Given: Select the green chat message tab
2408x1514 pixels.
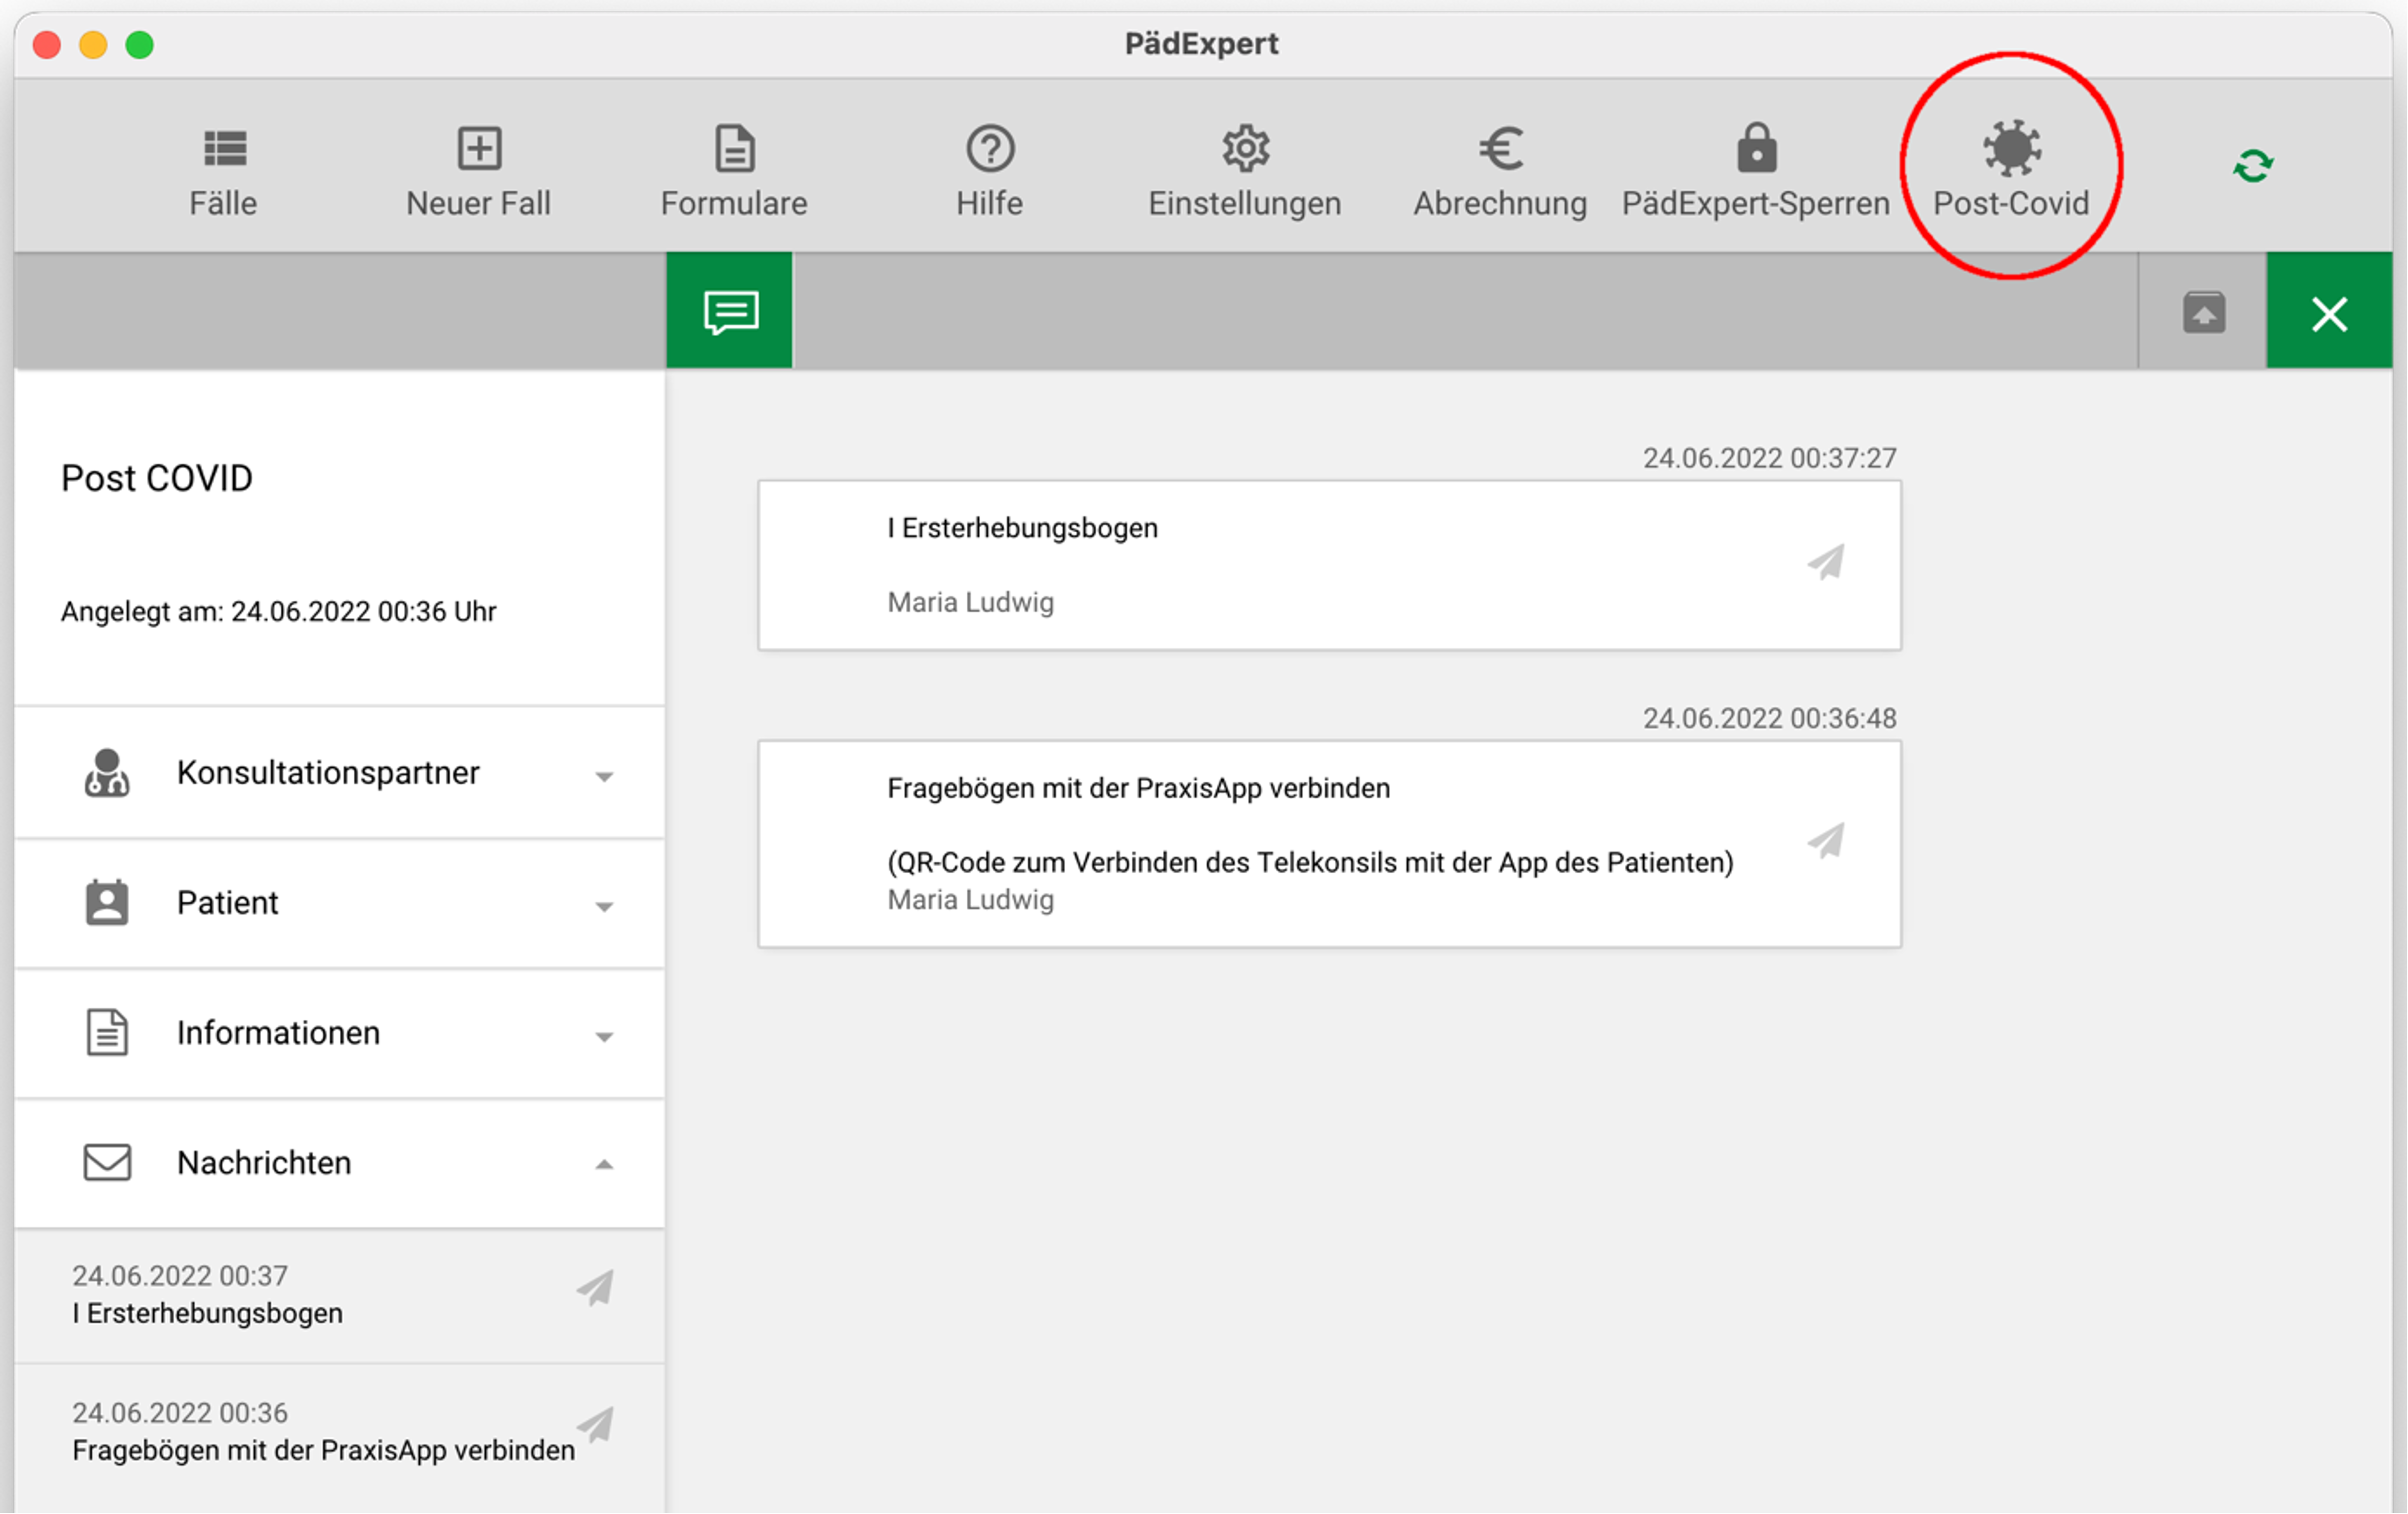Looking at the screenshot, I should [x=730, y=310].
